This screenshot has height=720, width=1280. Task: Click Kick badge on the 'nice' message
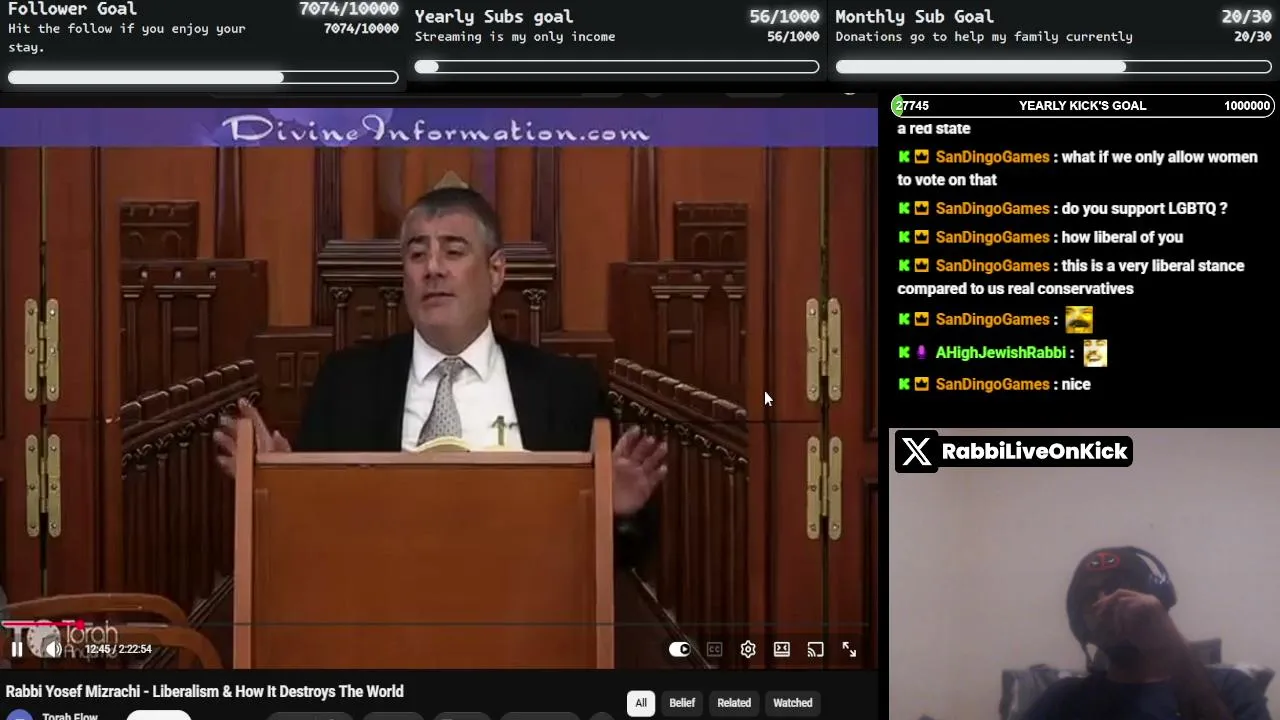pos(904,384)
